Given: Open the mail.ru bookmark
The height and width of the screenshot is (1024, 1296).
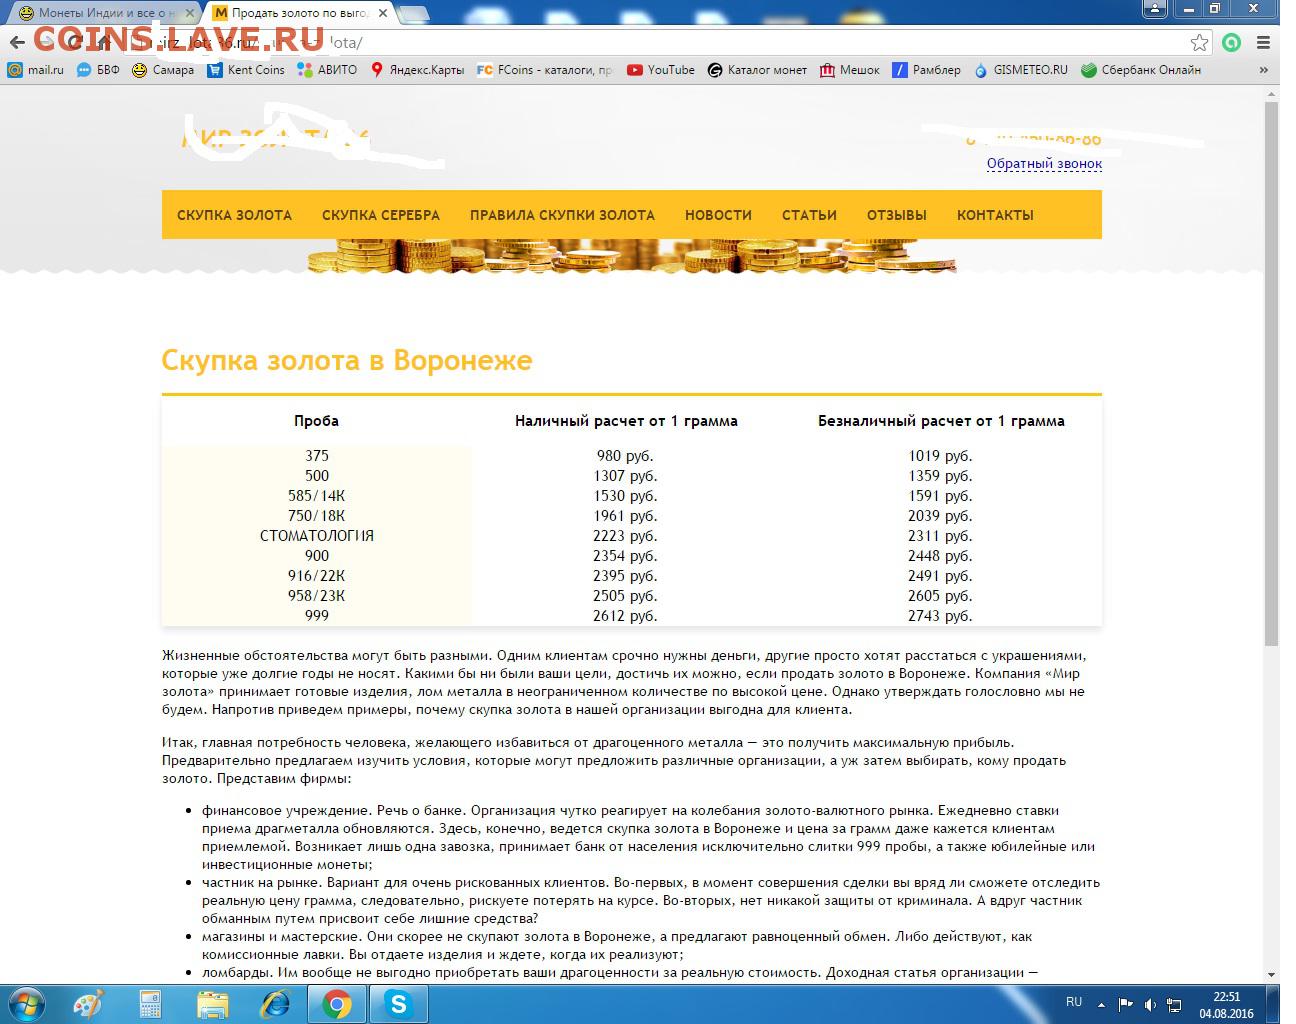Looking at the screenshot, I should 35,70.
